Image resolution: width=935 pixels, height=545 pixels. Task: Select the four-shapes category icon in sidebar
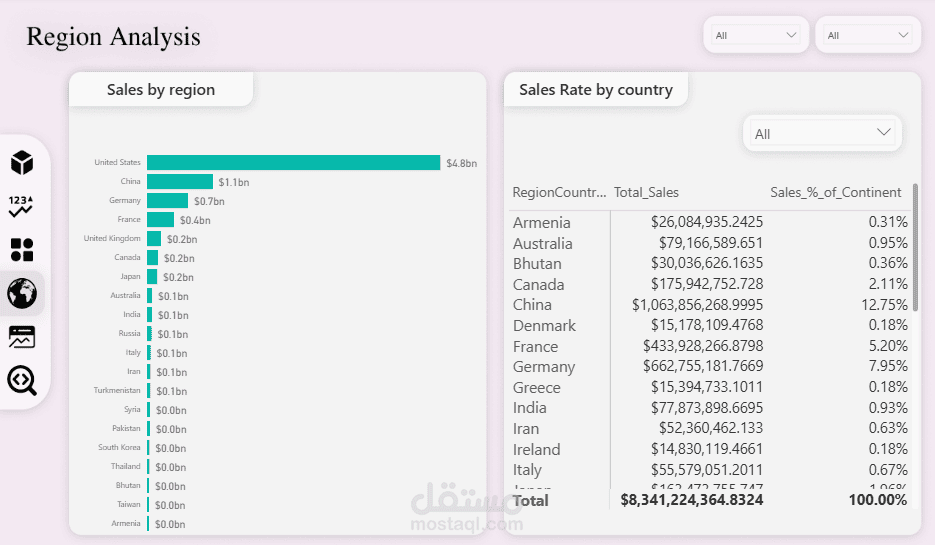pos(22,249)
